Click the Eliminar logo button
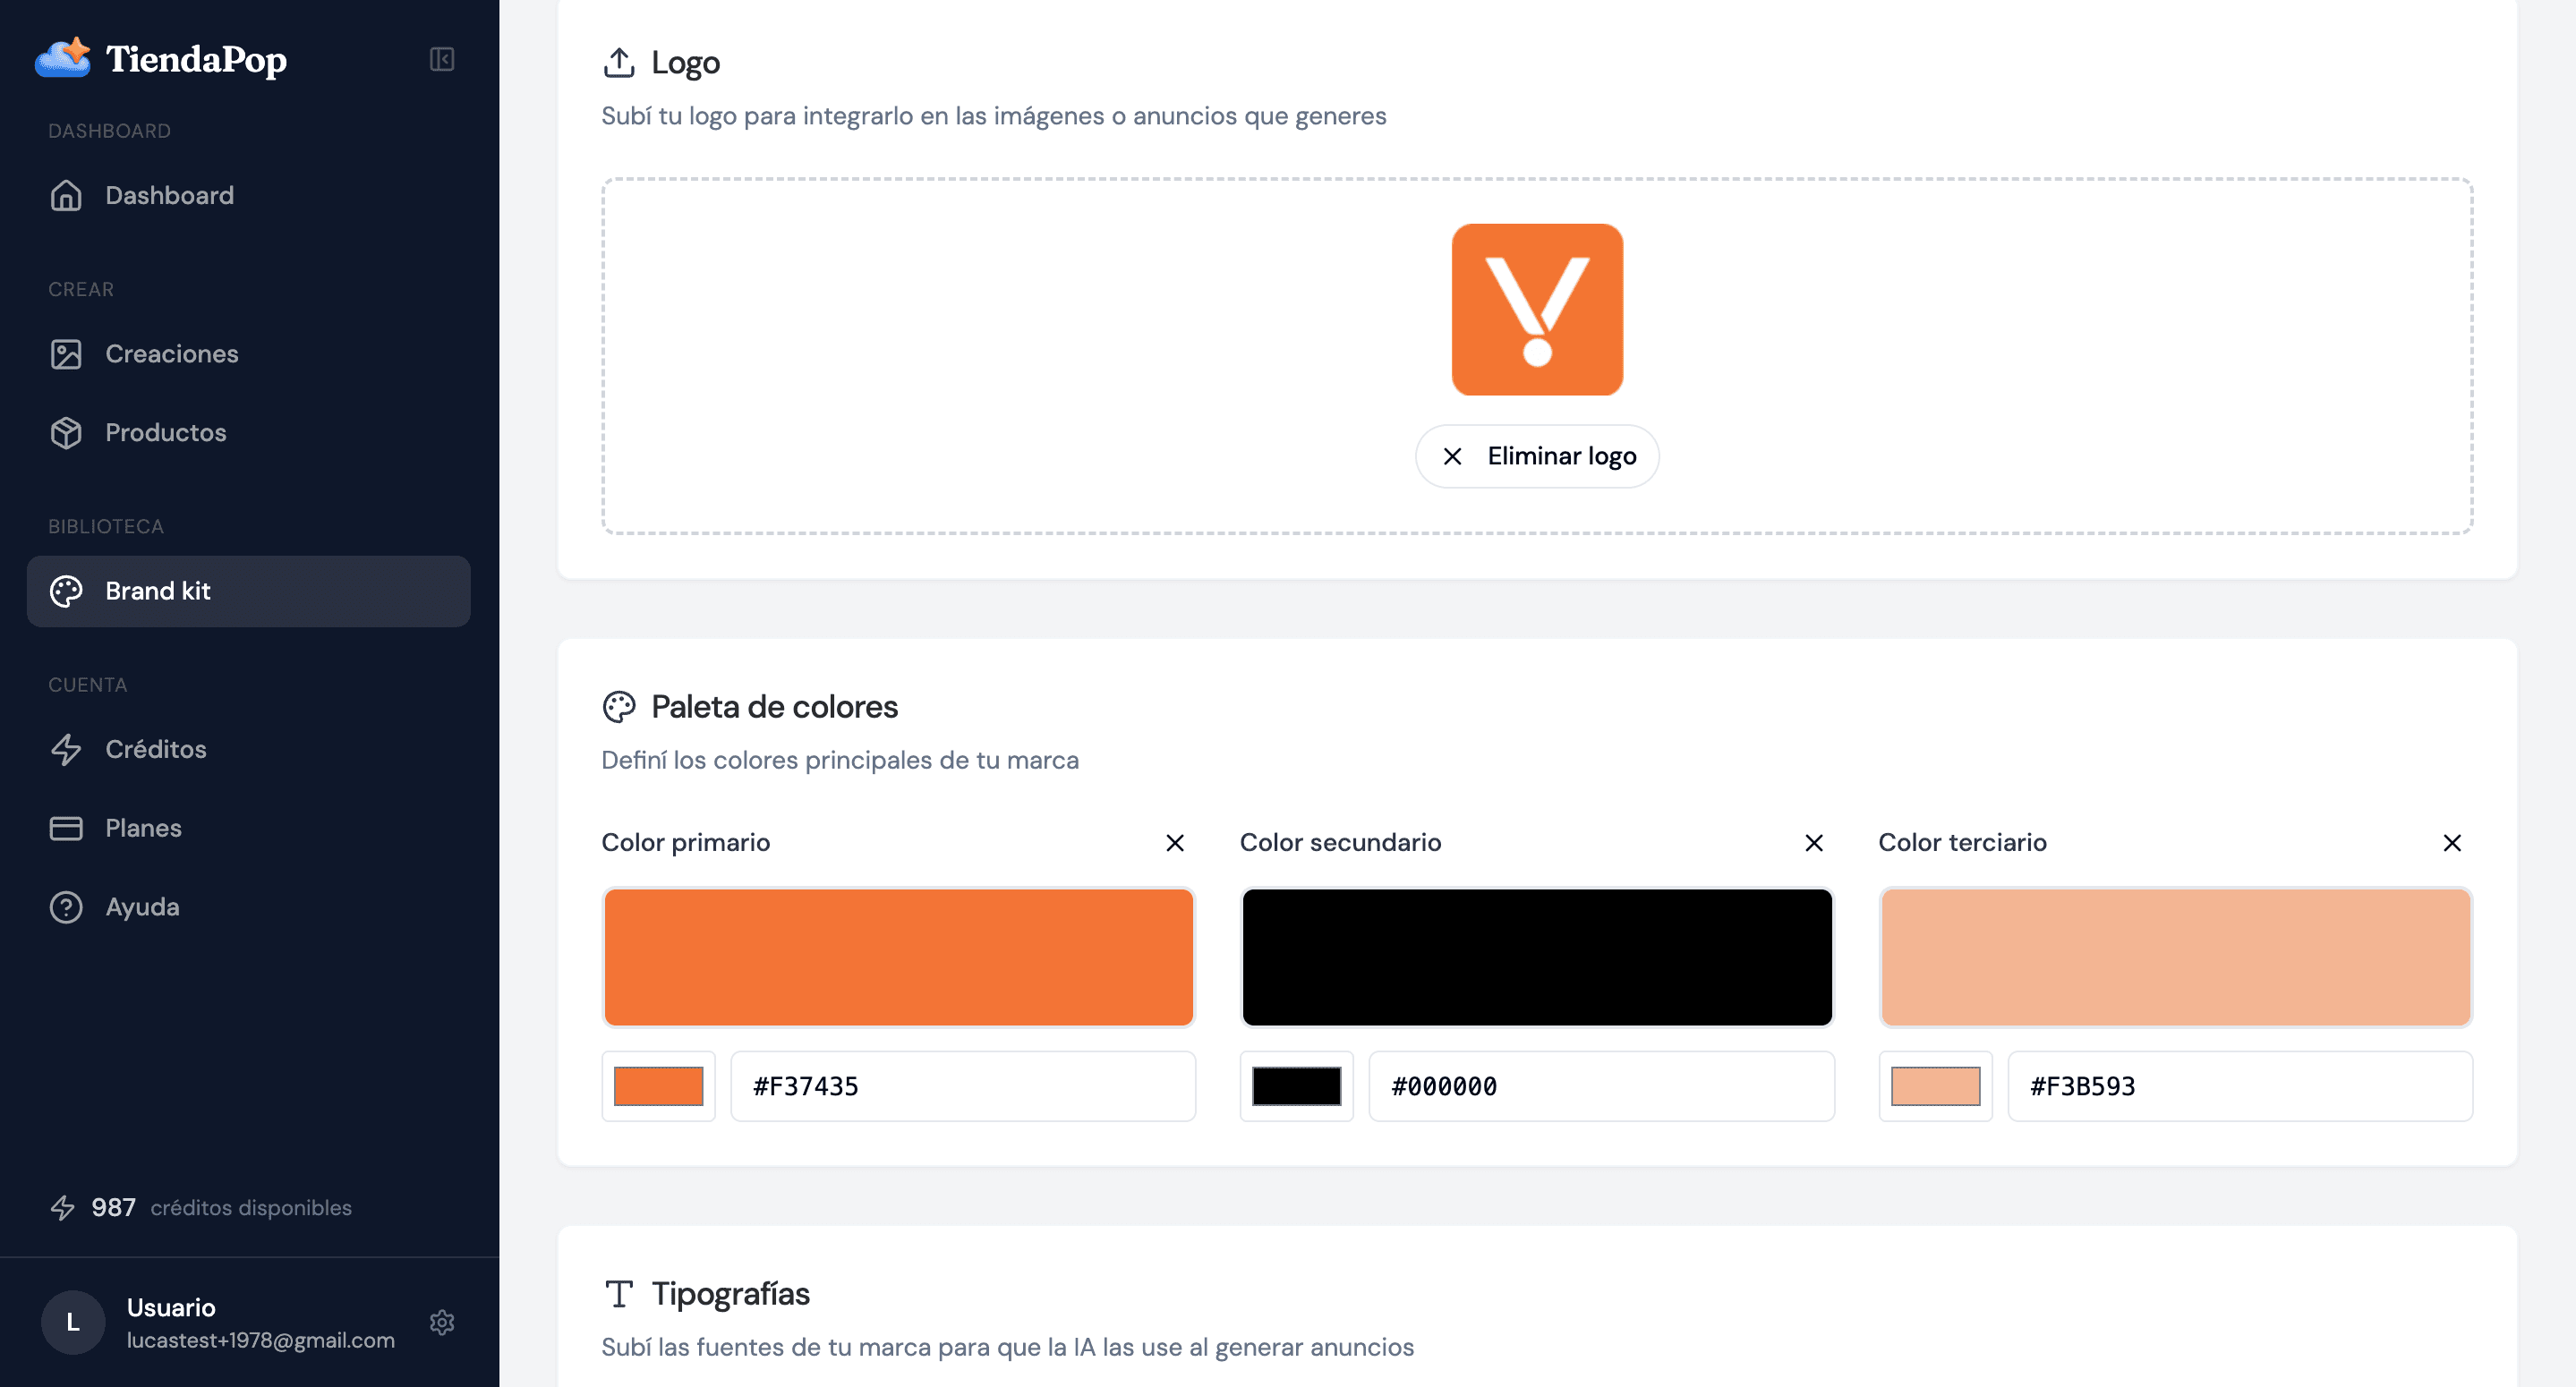Image resolution: width=2576 pixels, height=1387 pixels. 1536,456
